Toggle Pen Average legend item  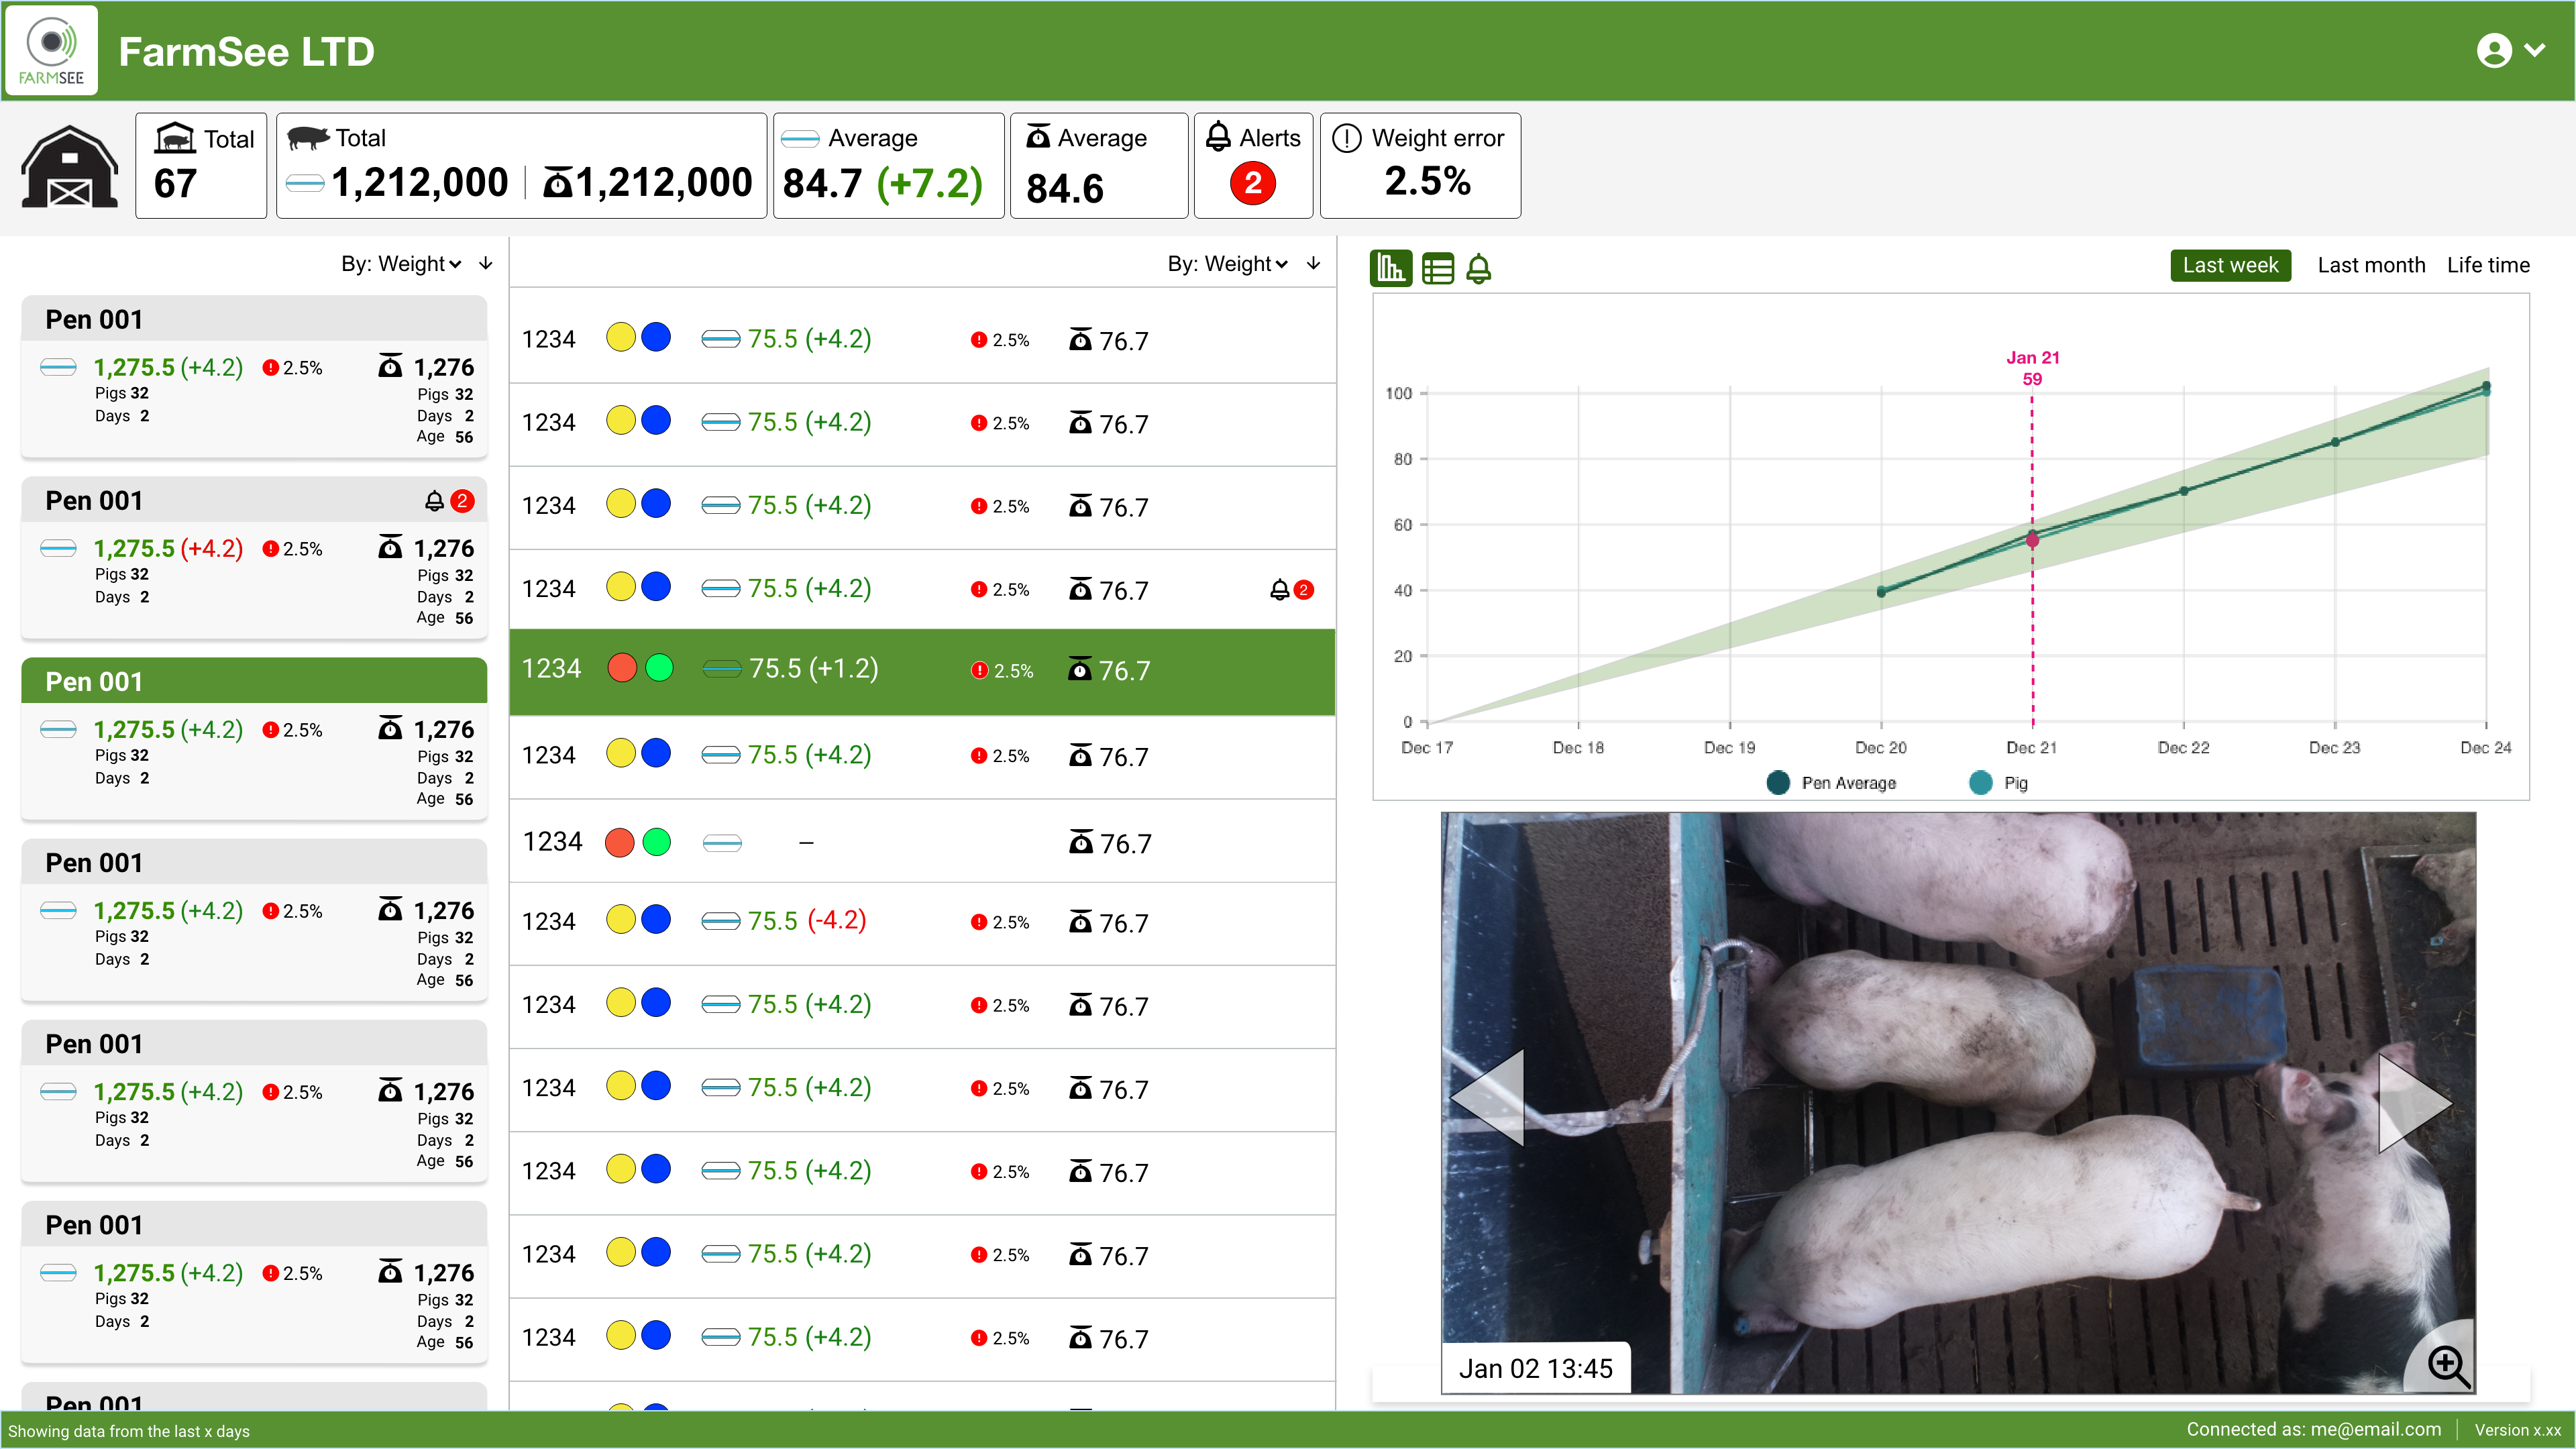[x=1831, y=783]
